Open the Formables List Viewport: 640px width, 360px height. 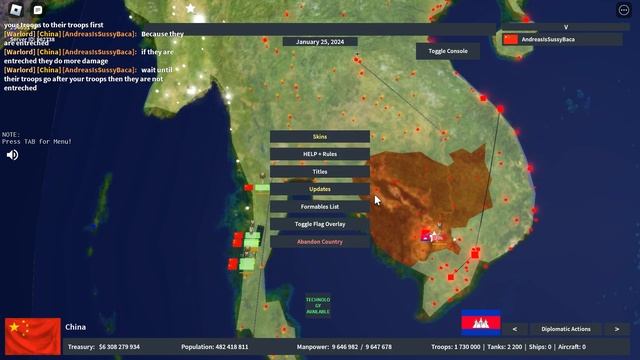(x=320, y=207)
